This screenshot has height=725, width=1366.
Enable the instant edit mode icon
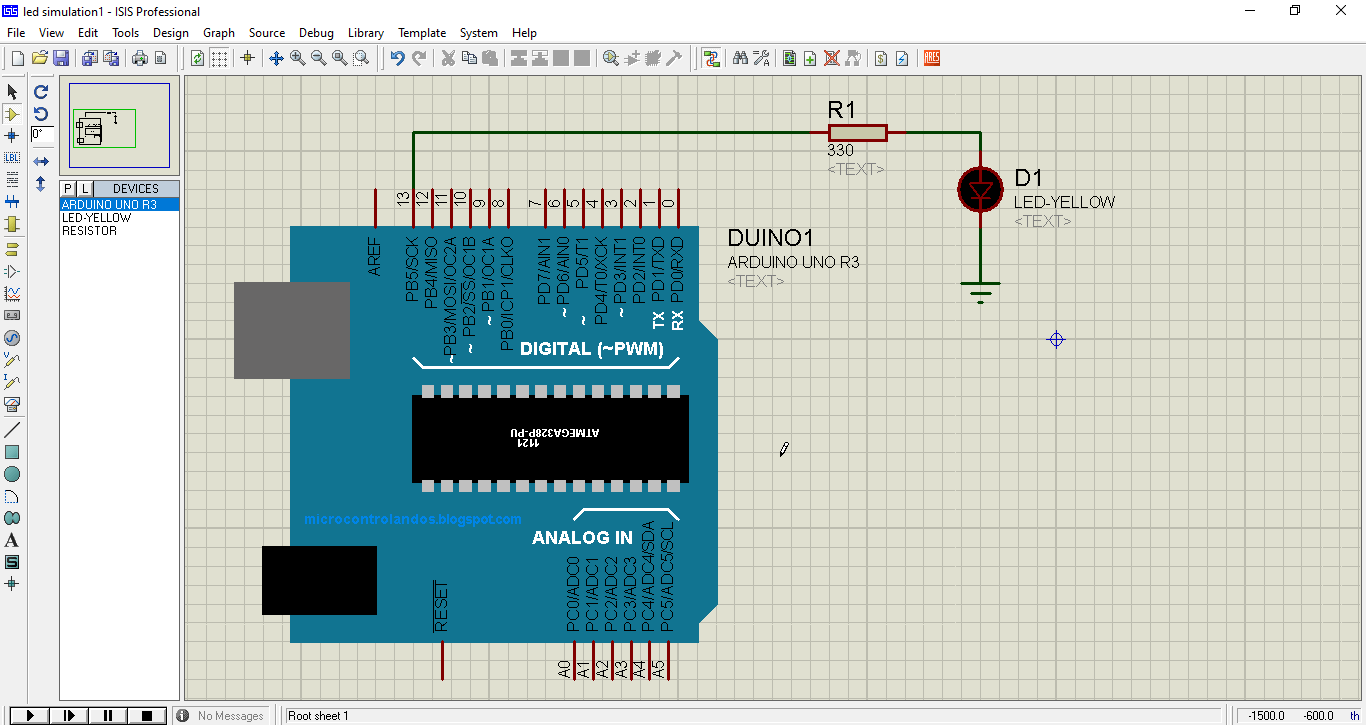12,91
